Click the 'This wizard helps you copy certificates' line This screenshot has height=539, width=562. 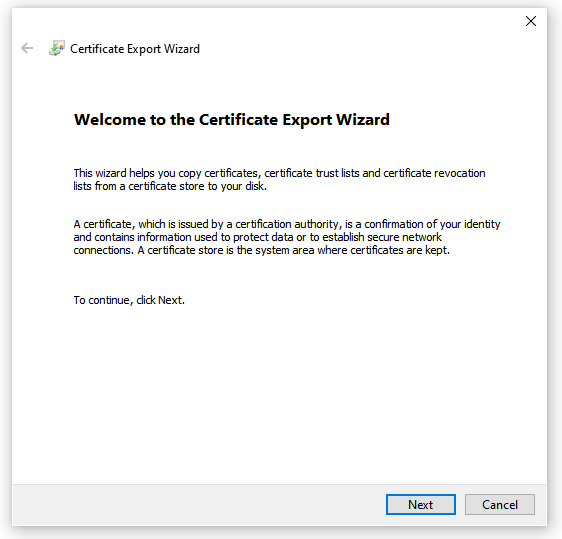coord(279,173)
